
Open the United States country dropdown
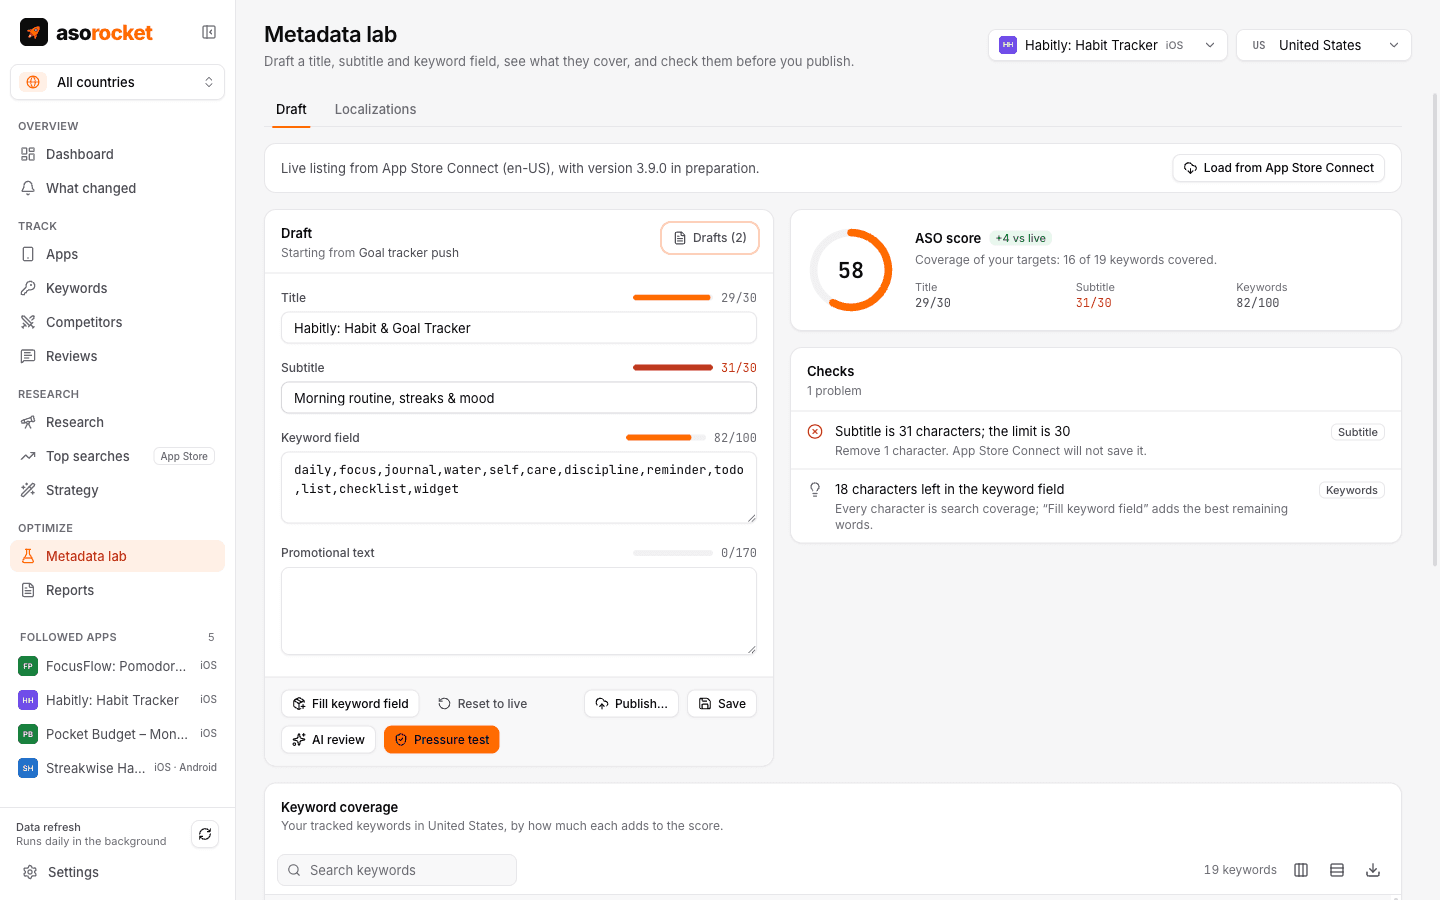pos(1323,45)
